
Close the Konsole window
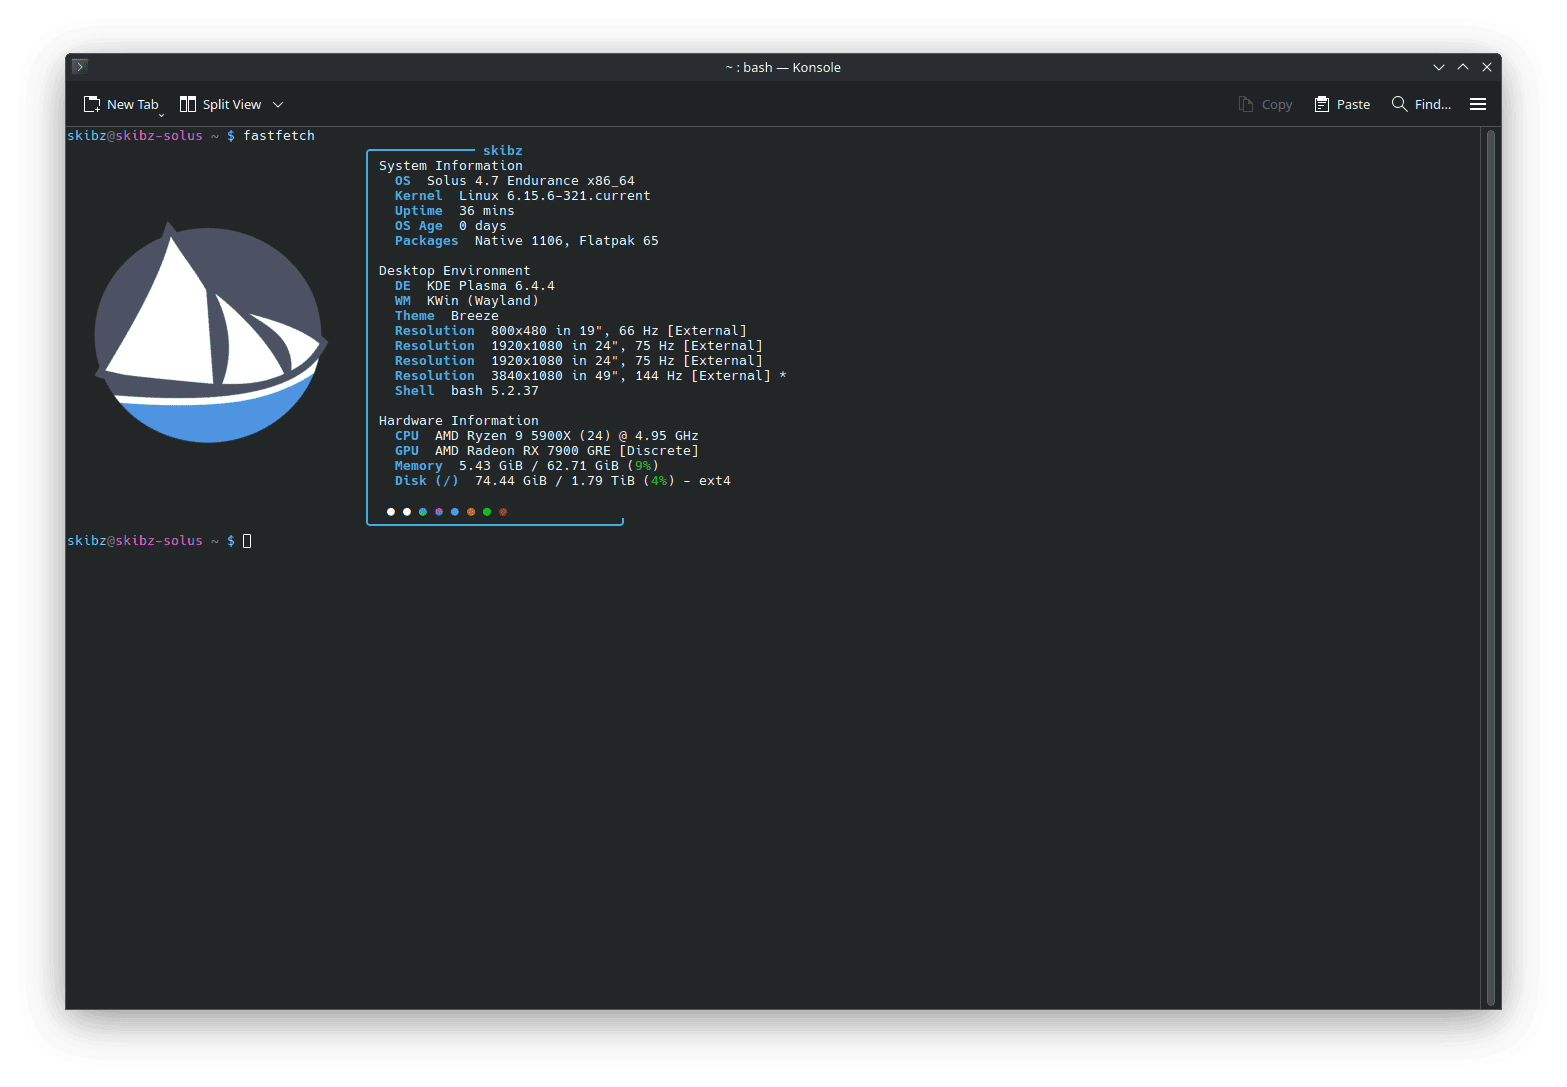pos(1487,67)
